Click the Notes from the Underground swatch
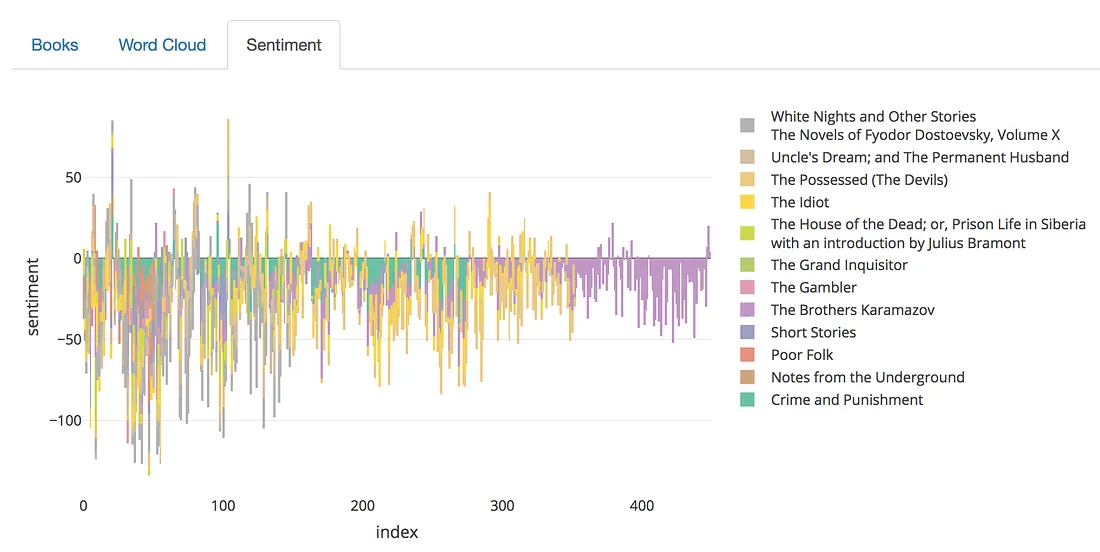 [x=747, y=377]
